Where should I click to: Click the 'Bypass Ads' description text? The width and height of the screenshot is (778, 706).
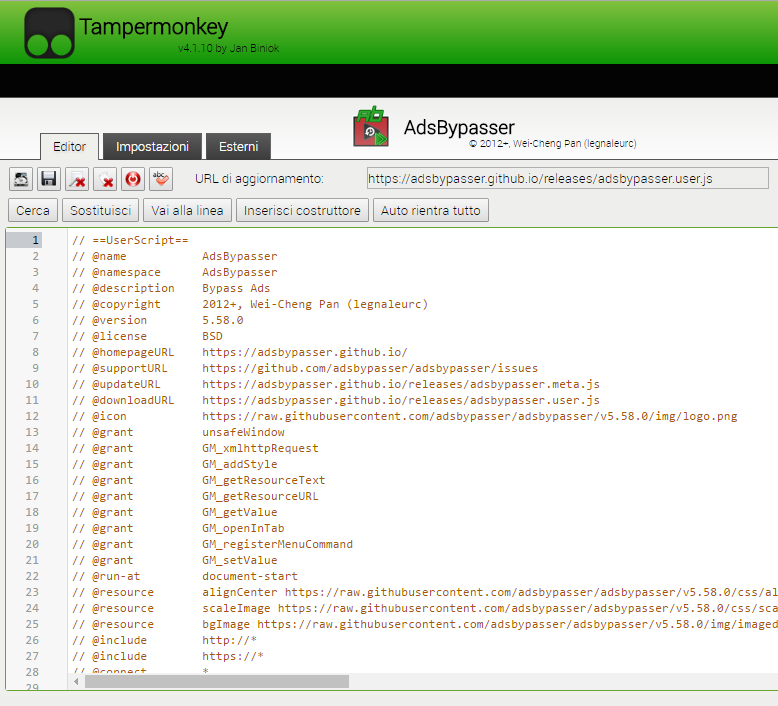point(236,288)
